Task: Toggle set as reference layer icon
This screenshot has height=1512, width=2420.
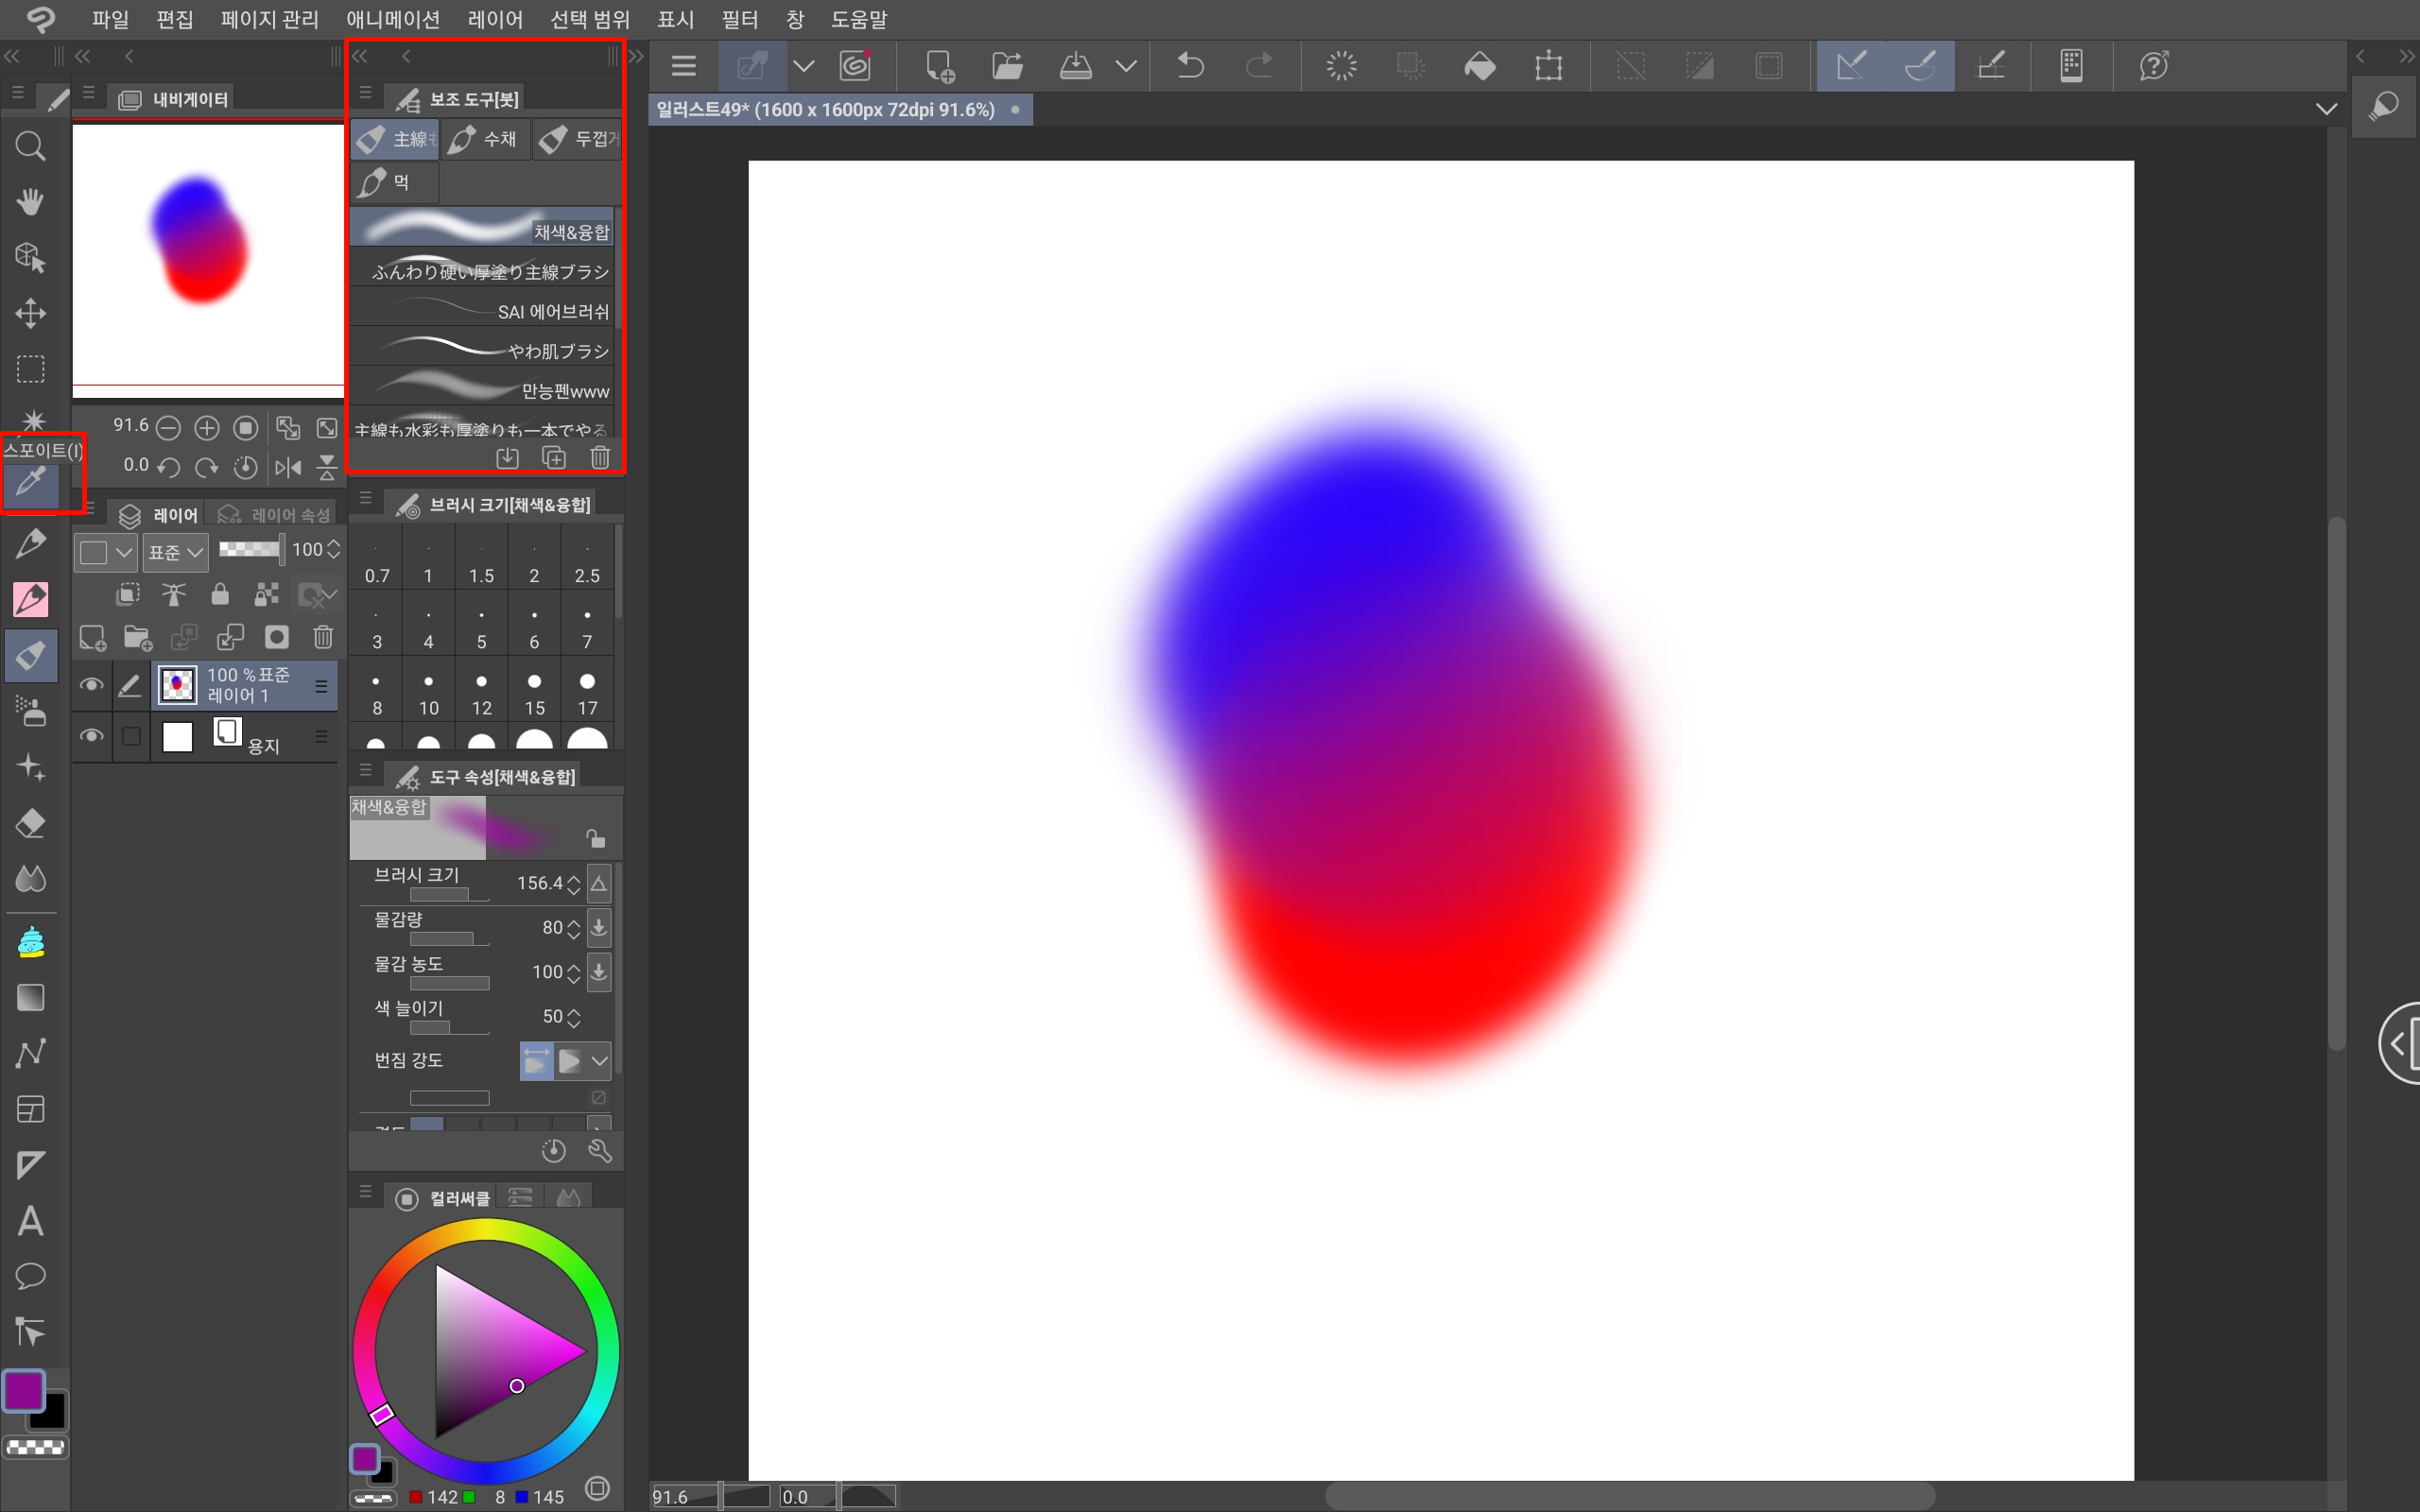Action: (x=173, y=595)
